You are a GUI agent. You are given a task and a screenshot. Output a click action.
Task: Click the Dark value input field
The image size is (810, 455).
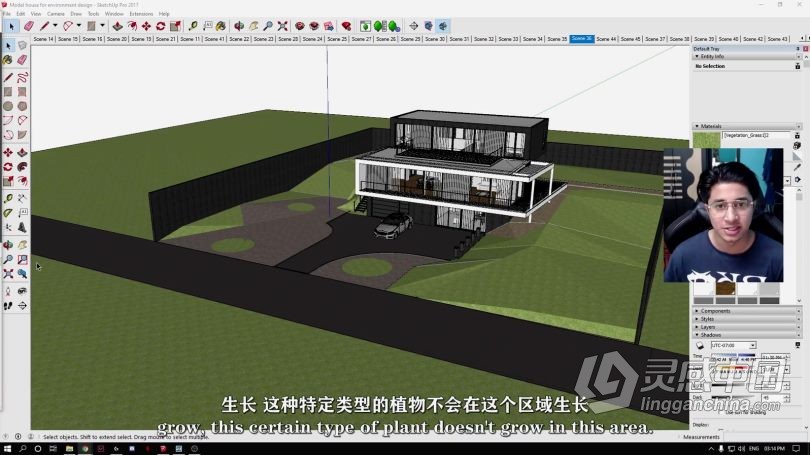[x=772, y=398]
